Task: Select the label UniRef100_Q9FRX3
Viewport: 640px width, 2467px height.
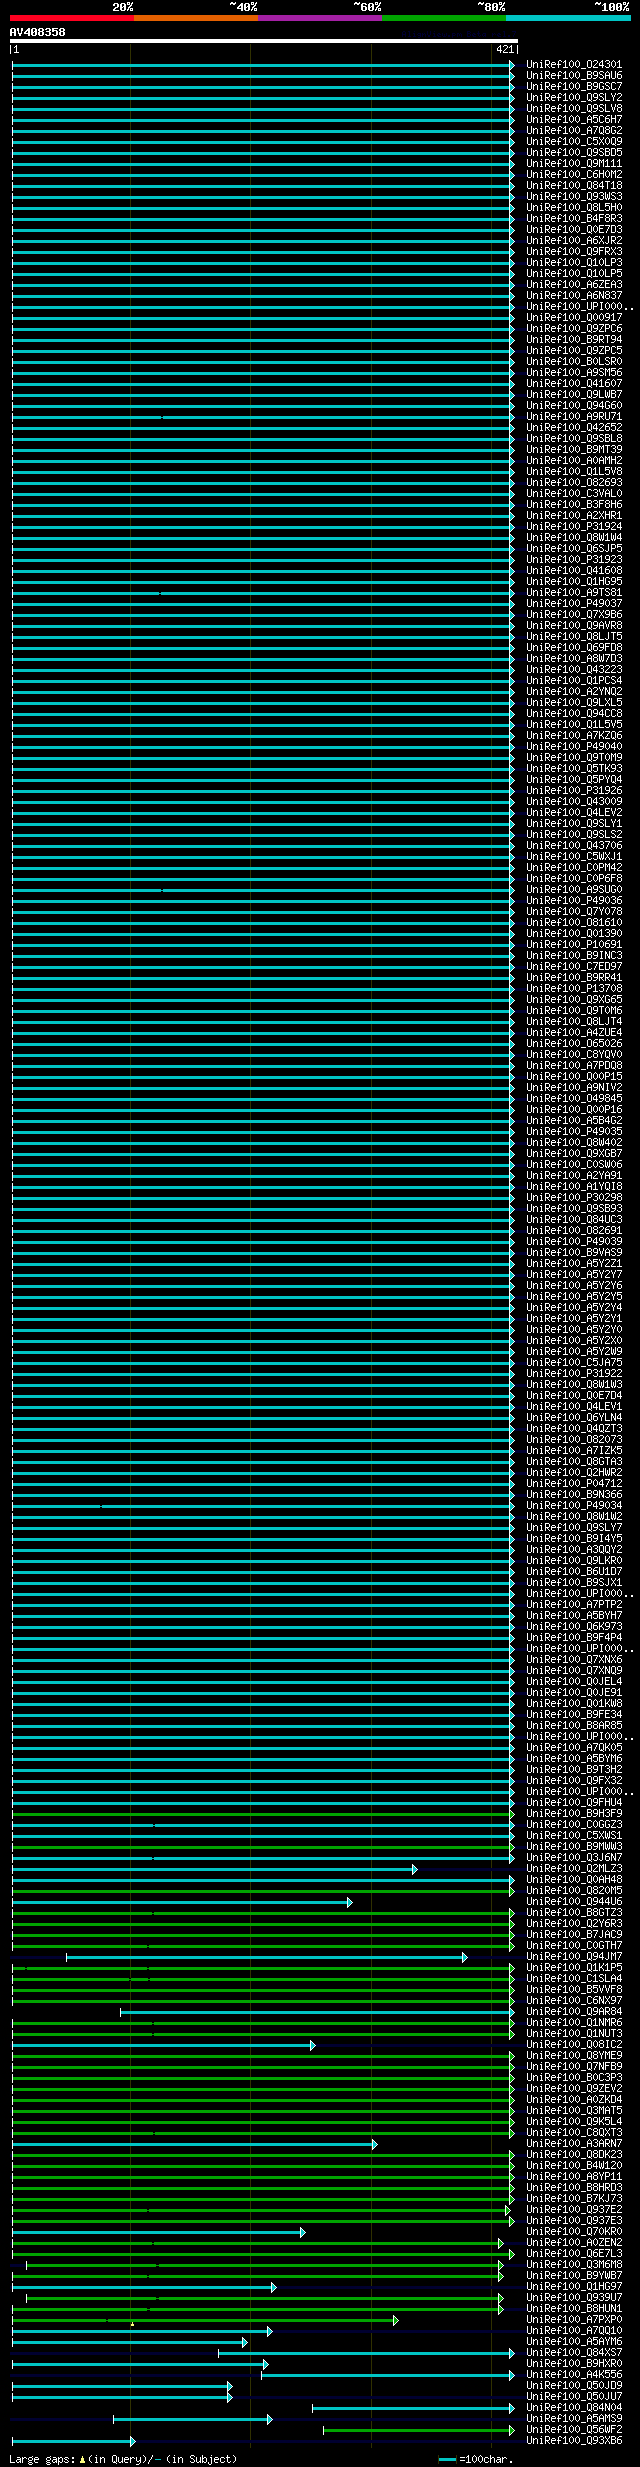Action: click(x=574, y=251)
